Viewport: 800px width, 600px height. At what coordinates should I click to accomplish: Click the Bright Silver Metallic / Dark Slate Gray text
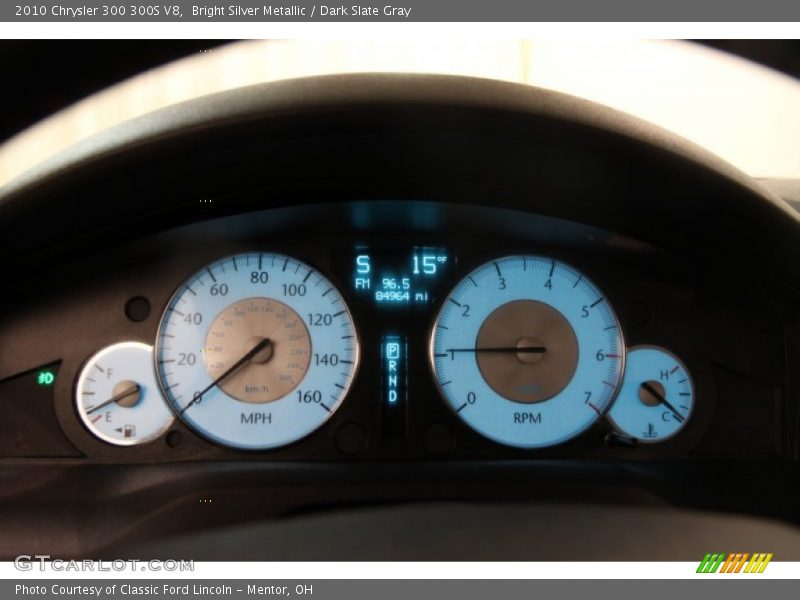[x=301, y=11]
